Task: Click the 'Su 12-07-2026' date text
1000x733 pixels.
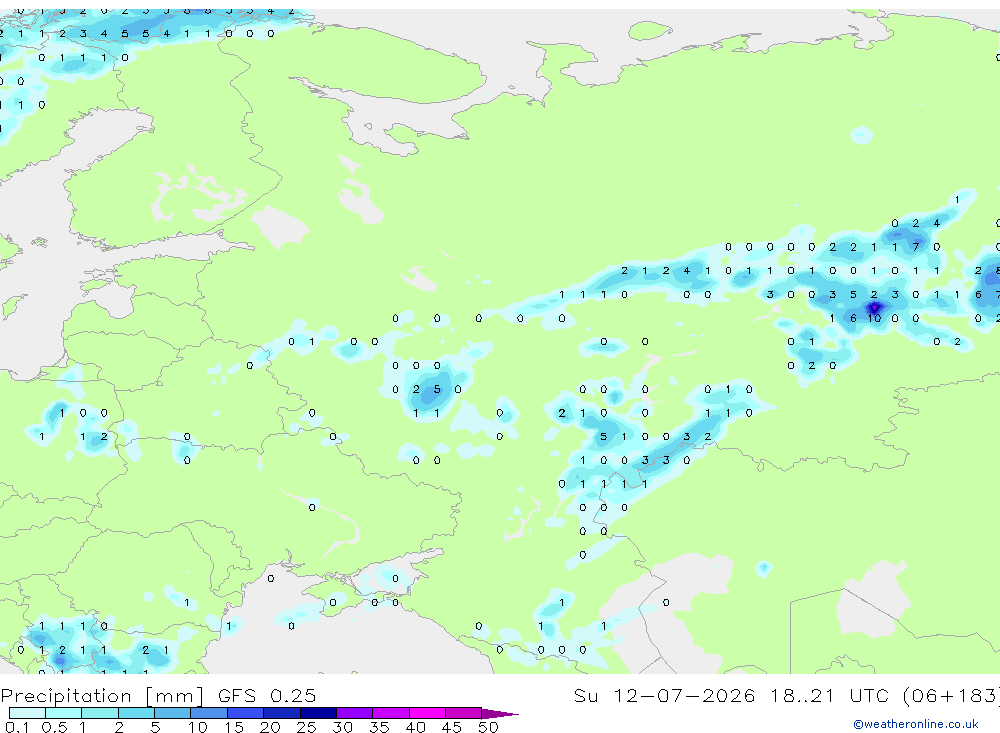Action: point(664,695)
